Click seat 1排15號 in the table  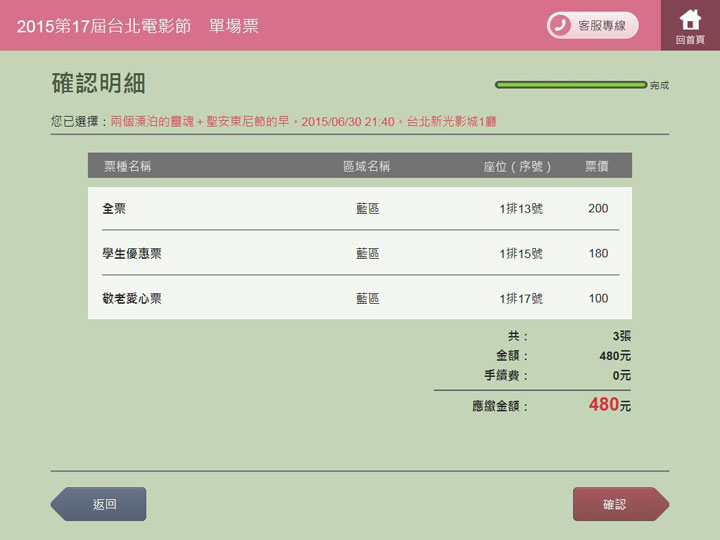(521, 254)
